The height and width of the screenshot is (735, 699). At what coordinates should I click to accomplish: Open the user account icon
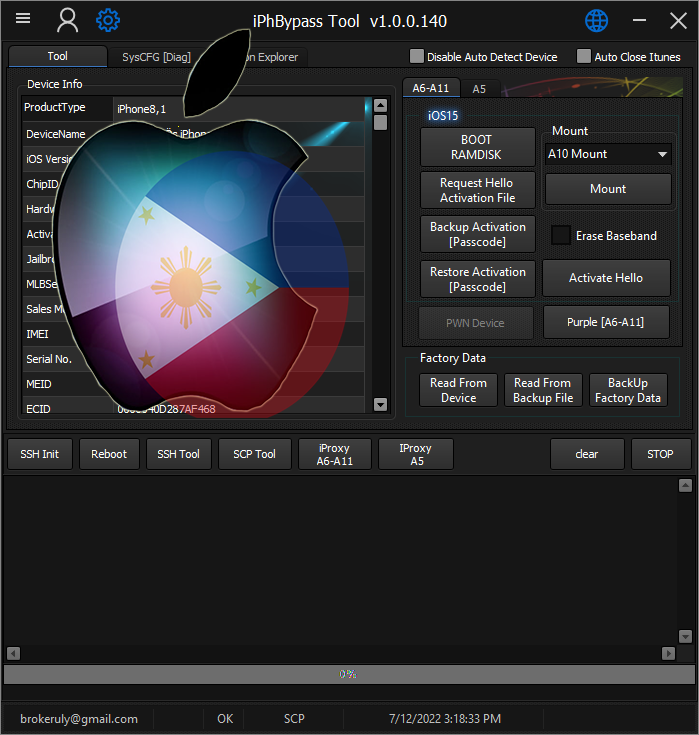point(68,21)
